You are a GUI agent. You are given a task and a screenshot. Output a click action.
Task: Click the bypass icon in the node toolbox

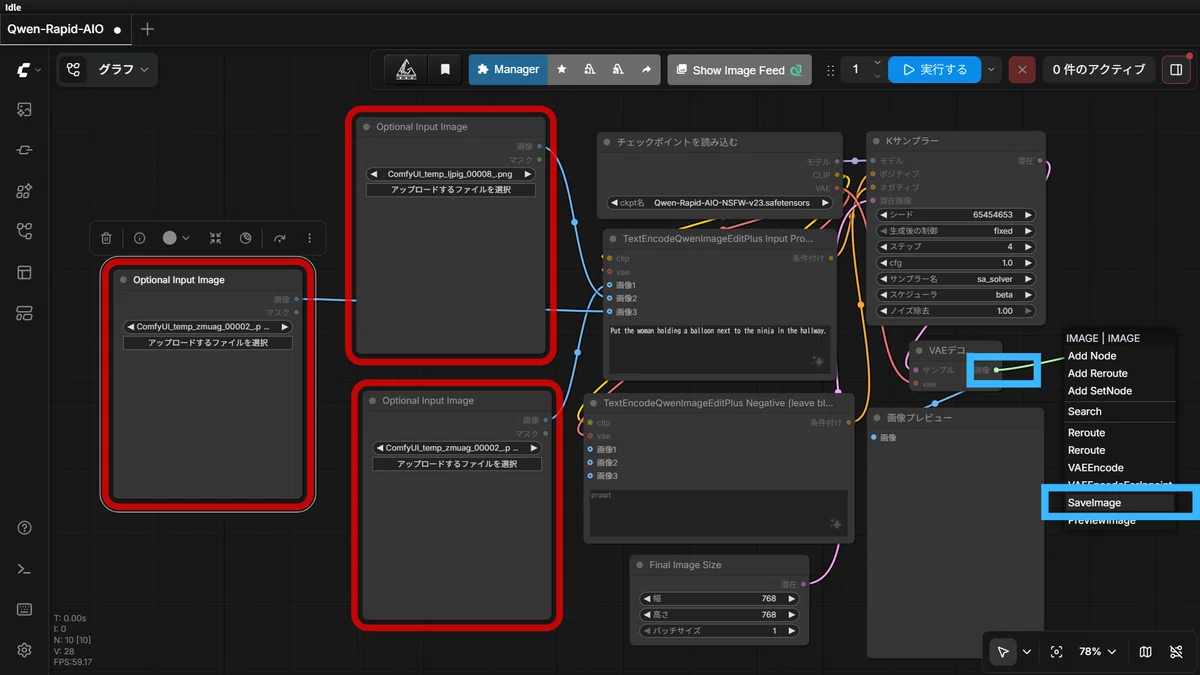tap(246, 238)
